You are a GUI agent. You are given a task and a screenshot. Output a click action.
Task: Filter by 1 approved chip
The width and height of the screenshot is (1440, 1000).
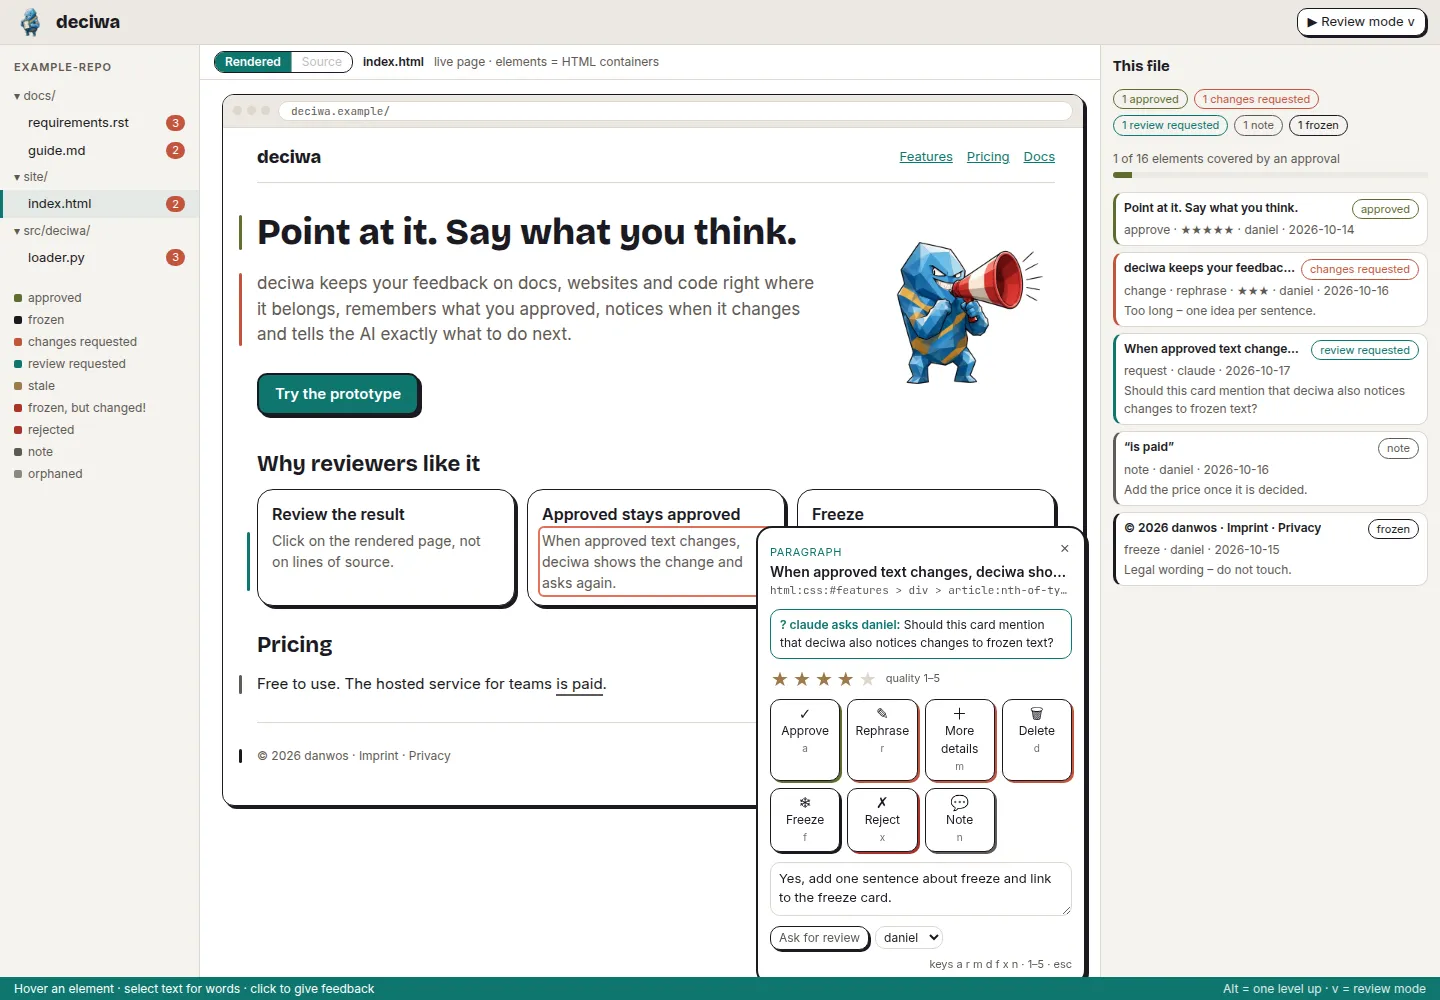(x=1150, y=99)
